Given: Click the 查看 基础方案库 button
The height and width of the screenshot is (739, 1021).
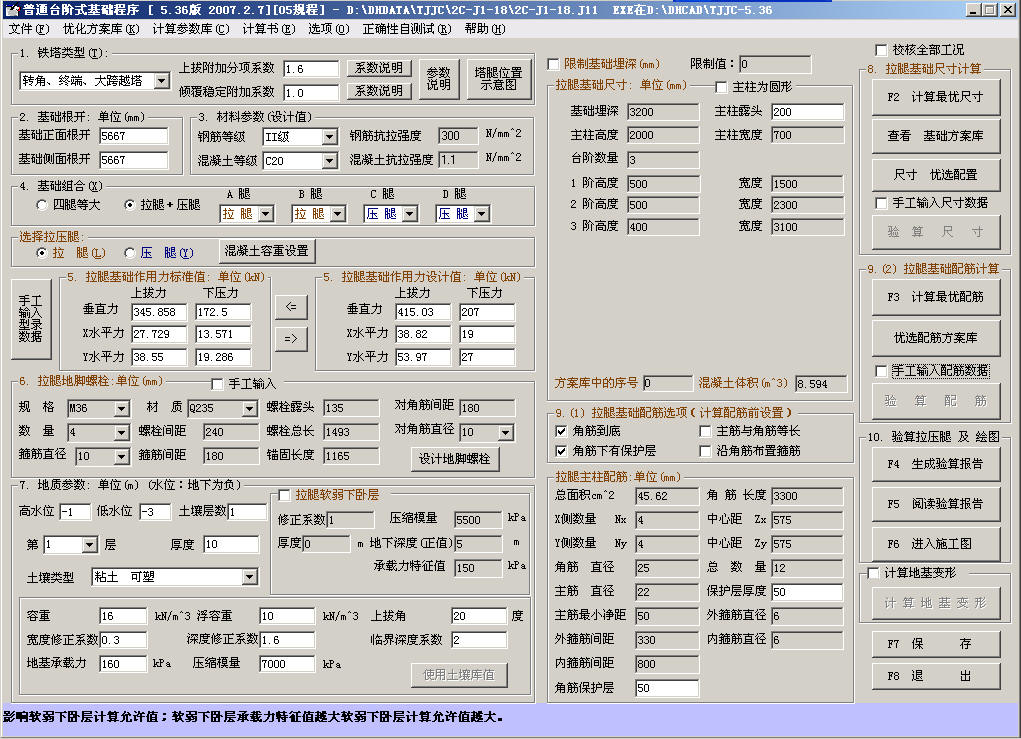Looking at the screenshot, I should click(x=936, y=135).
